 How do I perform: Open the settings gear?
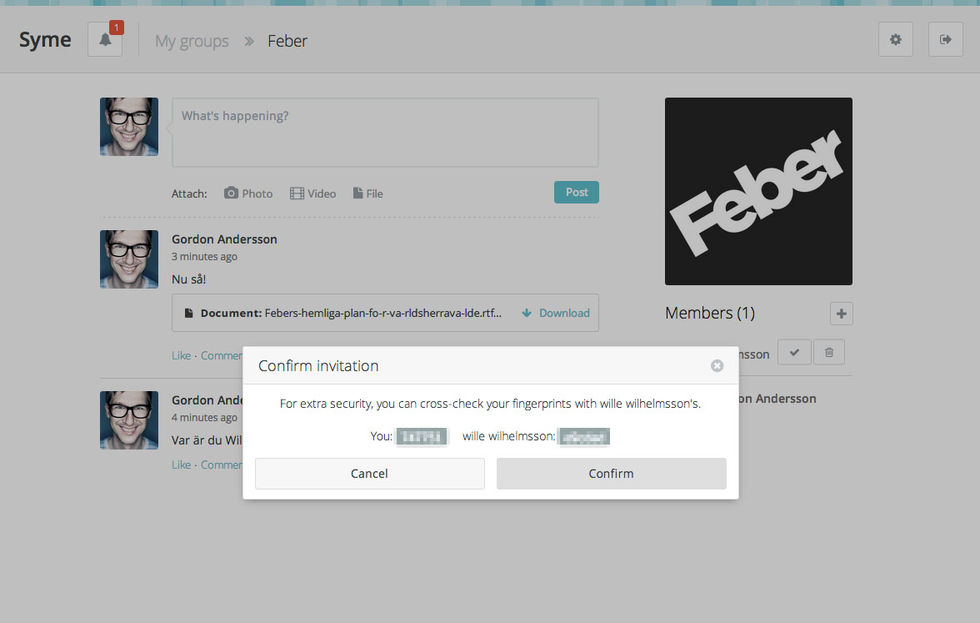(896, 39)
